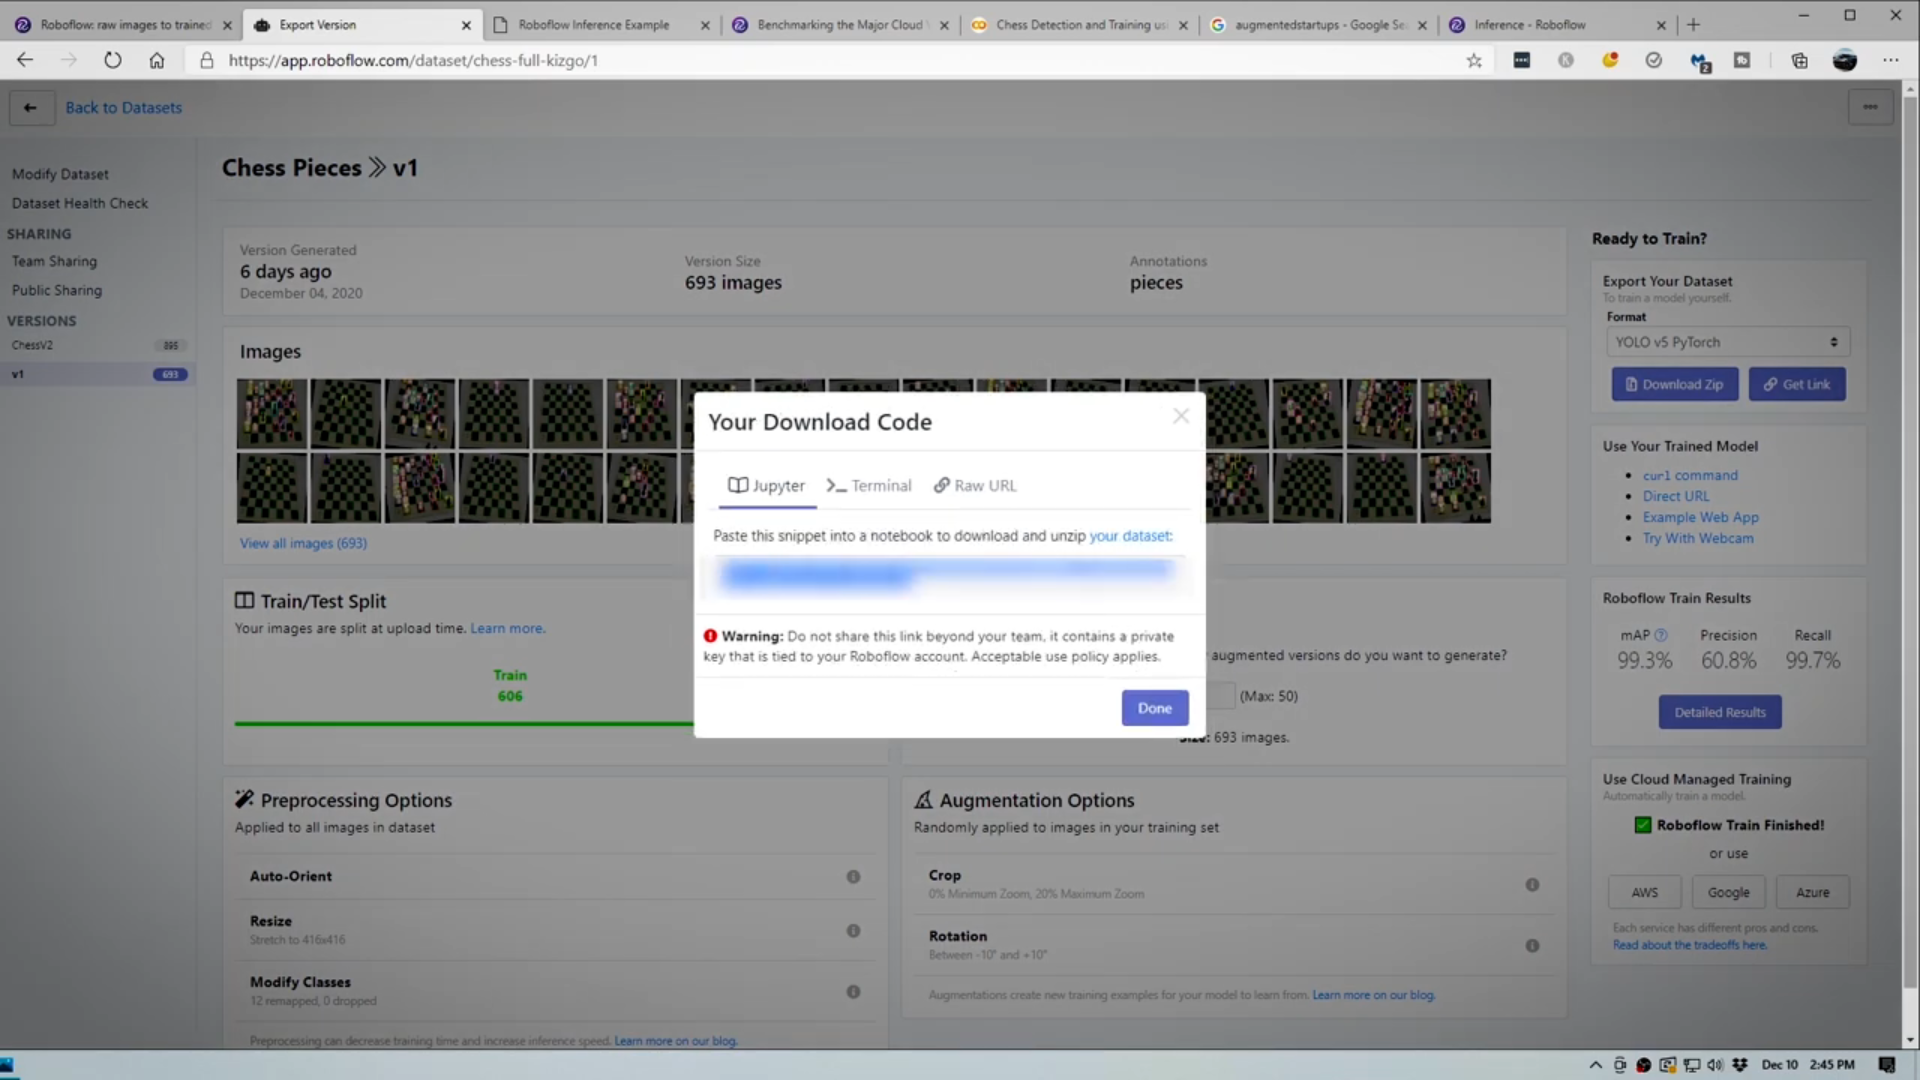Click the Auto-Orient info icon
1920x1080 pixels.
pyautogui.click(x=853, y=876)
